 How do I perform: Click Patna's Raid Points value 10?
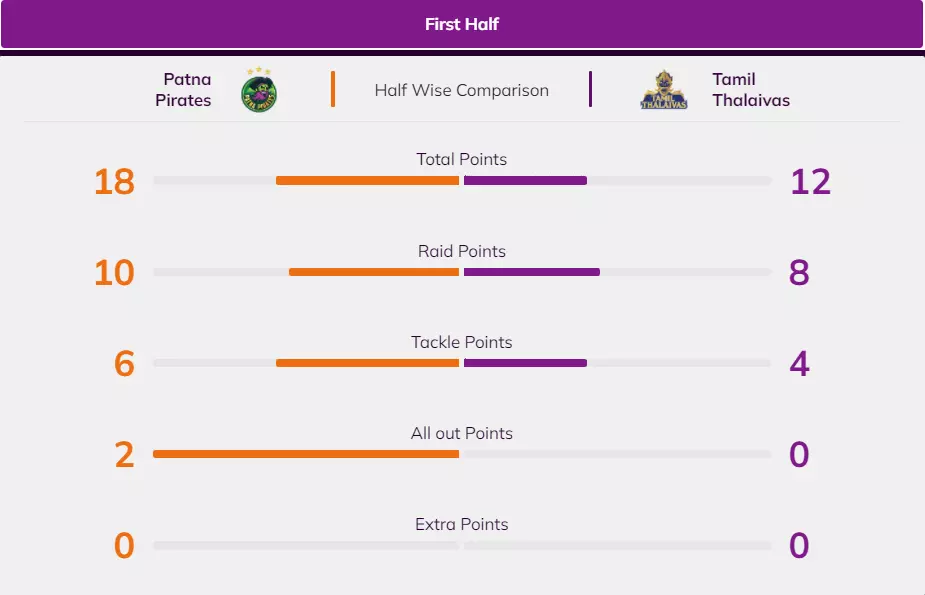click(114, 273)
